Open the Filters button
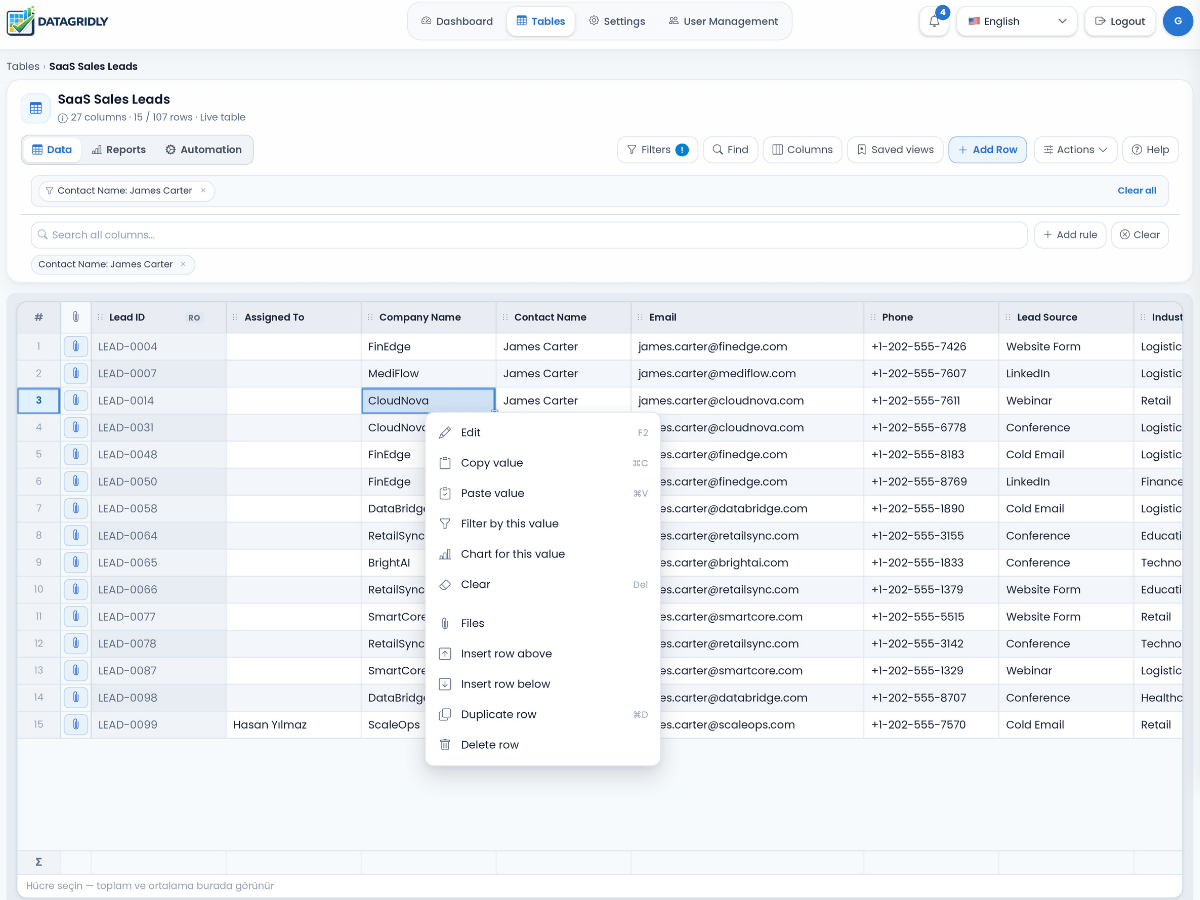 (657, 149)
